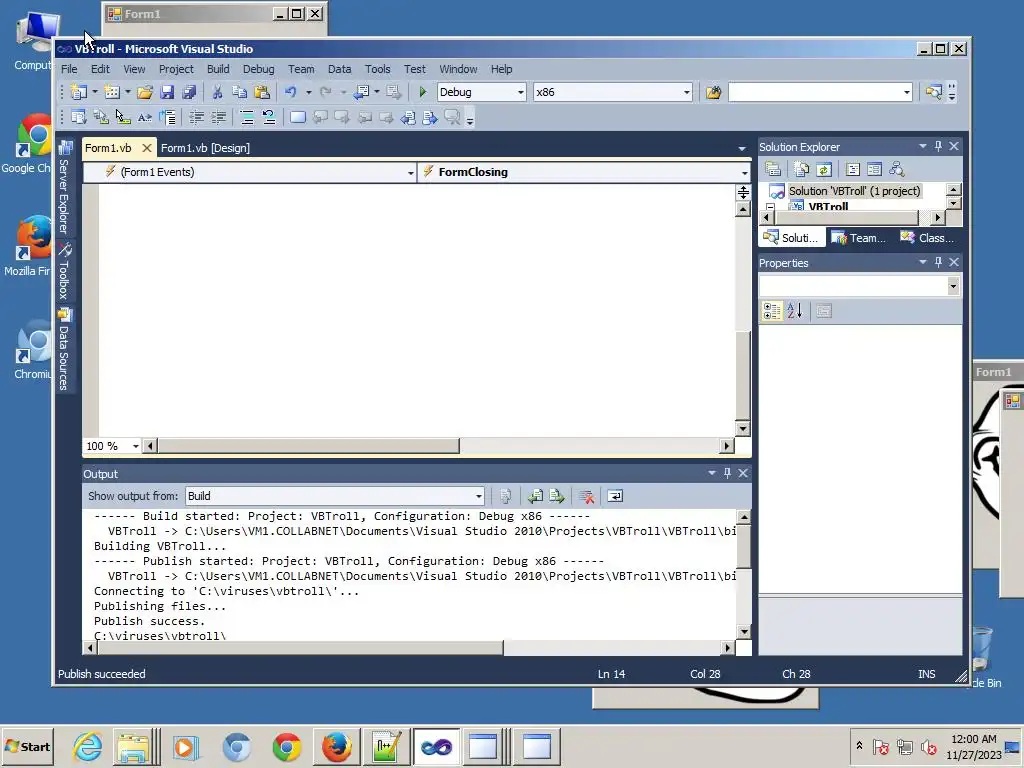Select Solution 'VBTroll' (1 project) node
The height and width of the screenshot is (768, 1024).
[x=854, y=191]
